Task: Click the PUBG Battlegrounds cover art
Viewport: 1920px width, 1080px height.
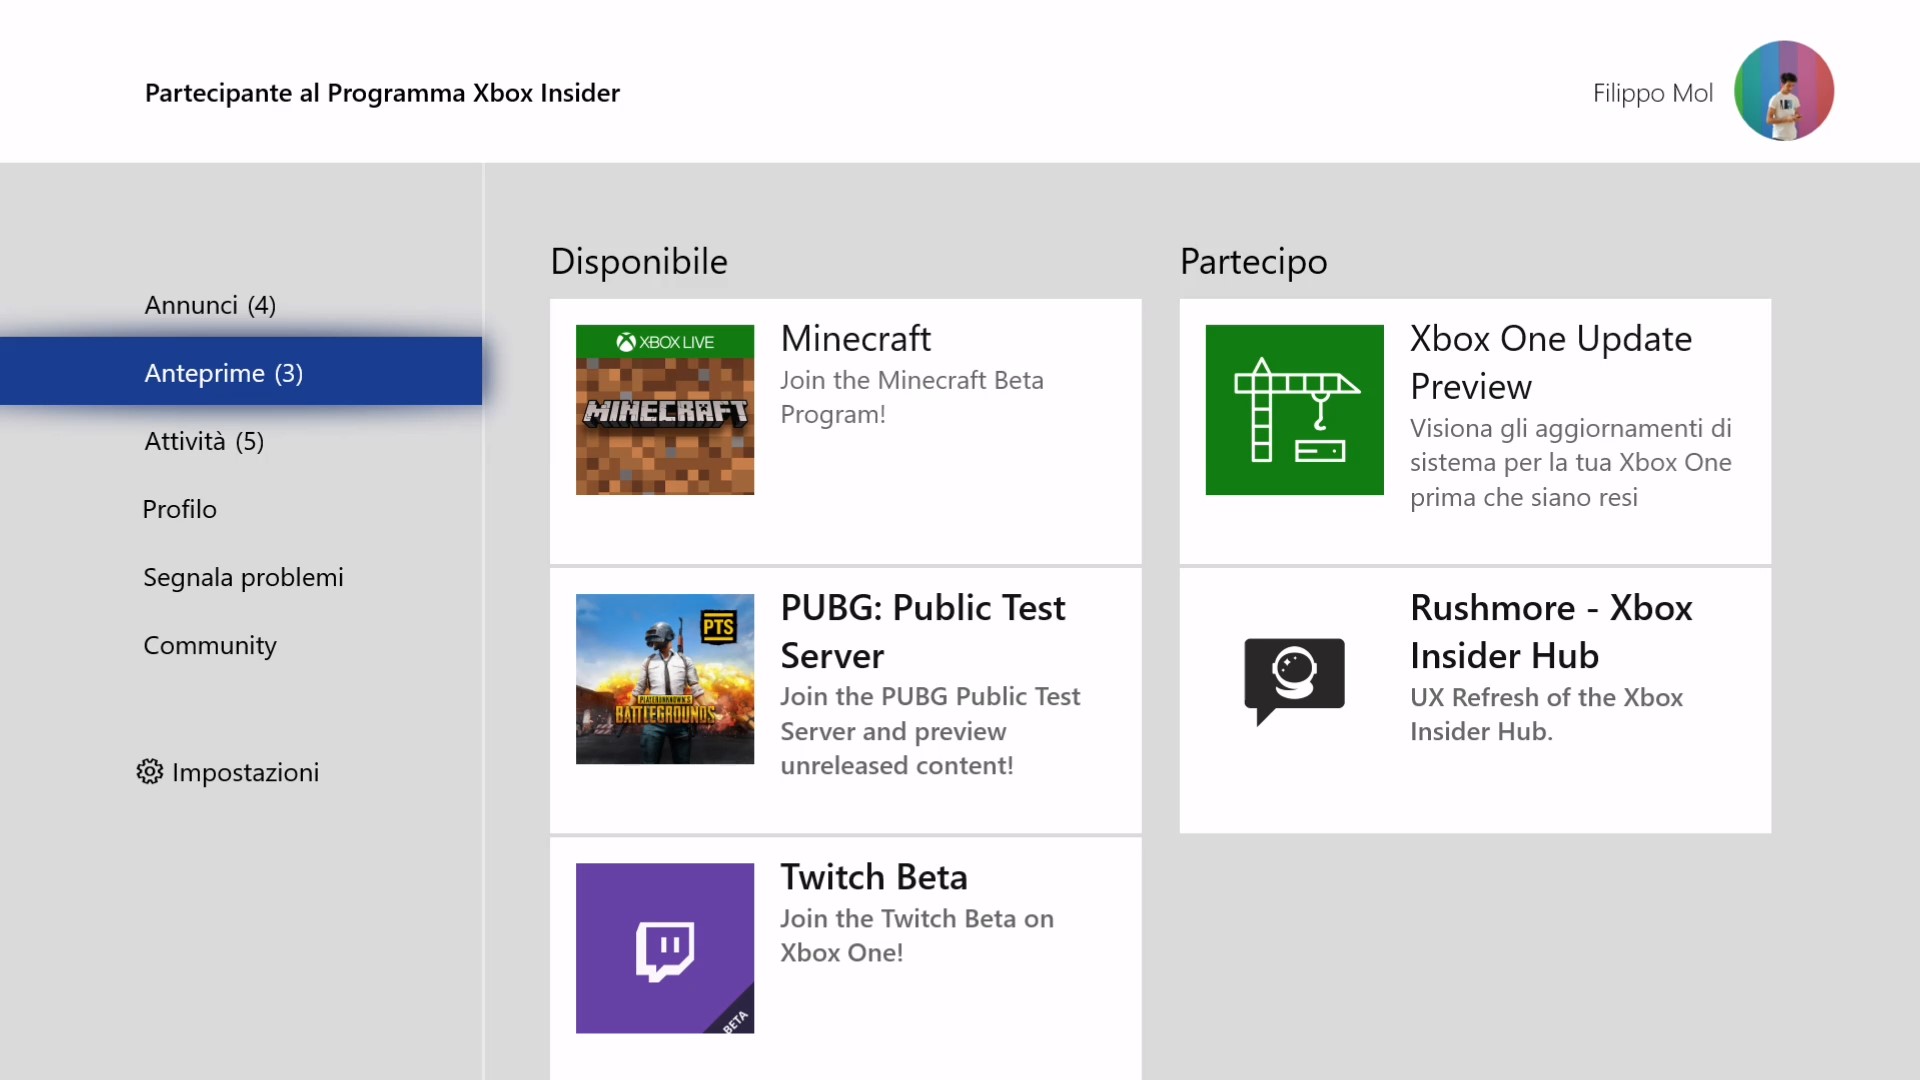Action: [x=665, y=679]
